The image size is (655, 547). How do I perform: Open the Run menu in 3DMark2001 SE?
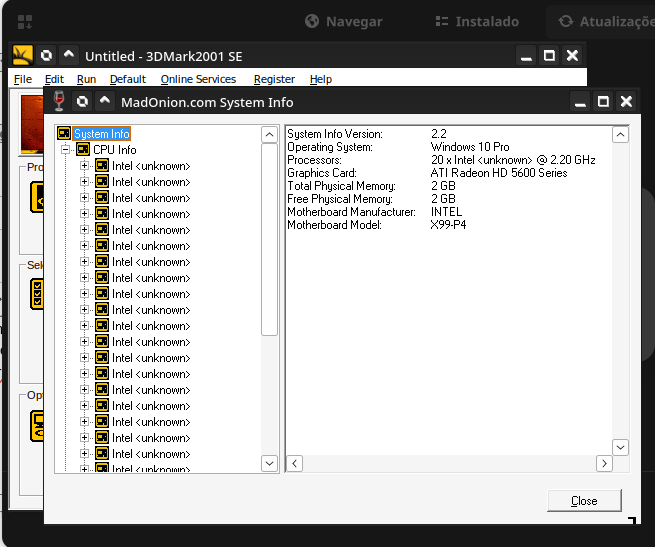(x=86, y=79)
